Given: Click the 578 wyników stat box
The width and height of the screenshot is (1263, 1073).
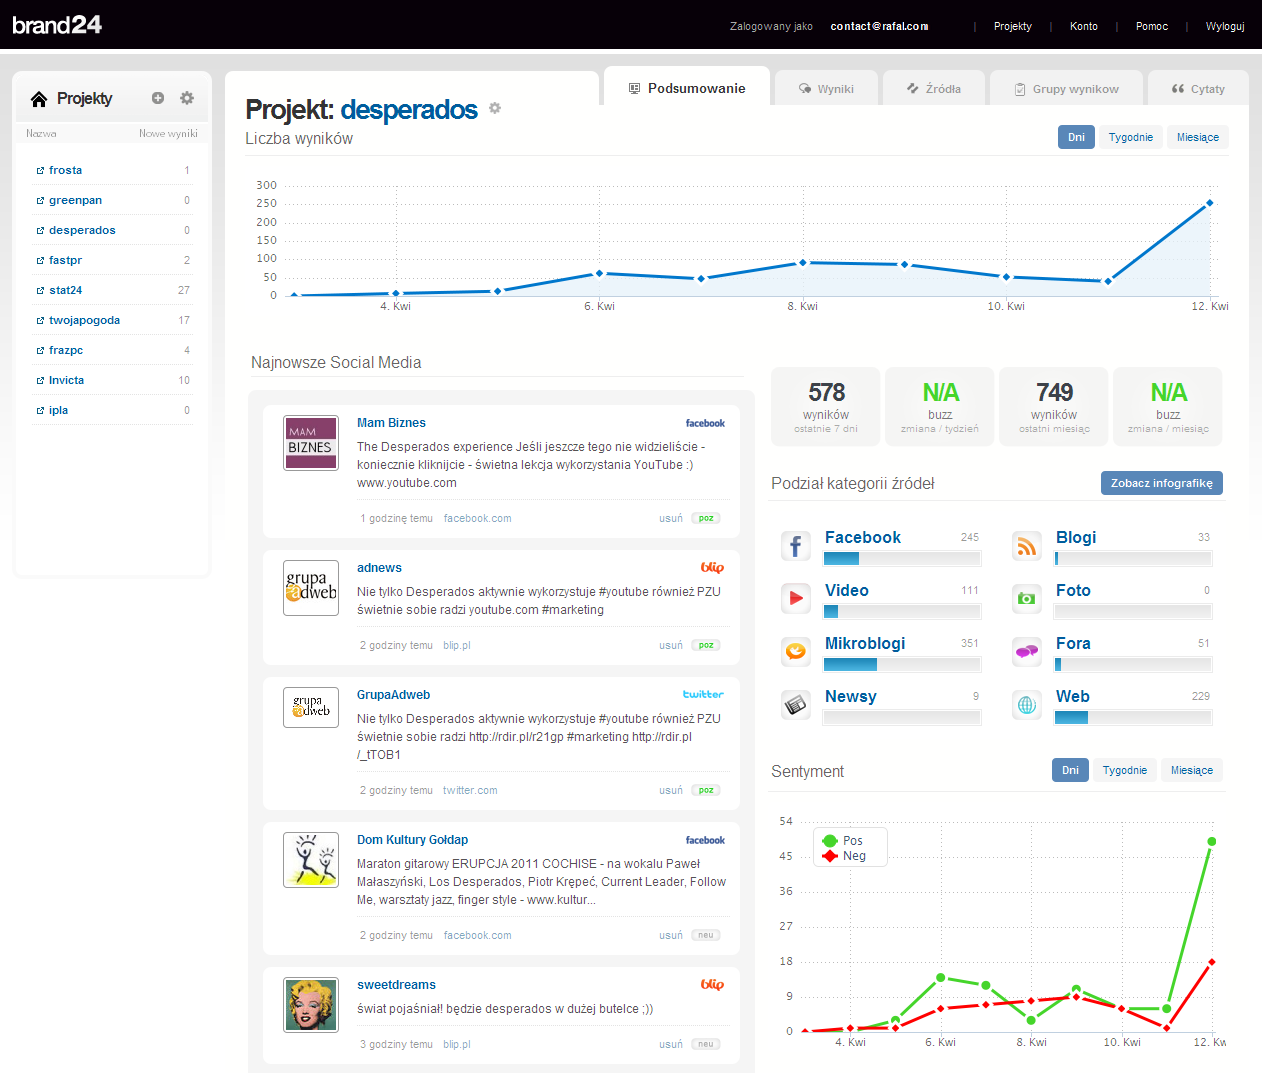Looking at the screenshot, I should pos(826,406).
